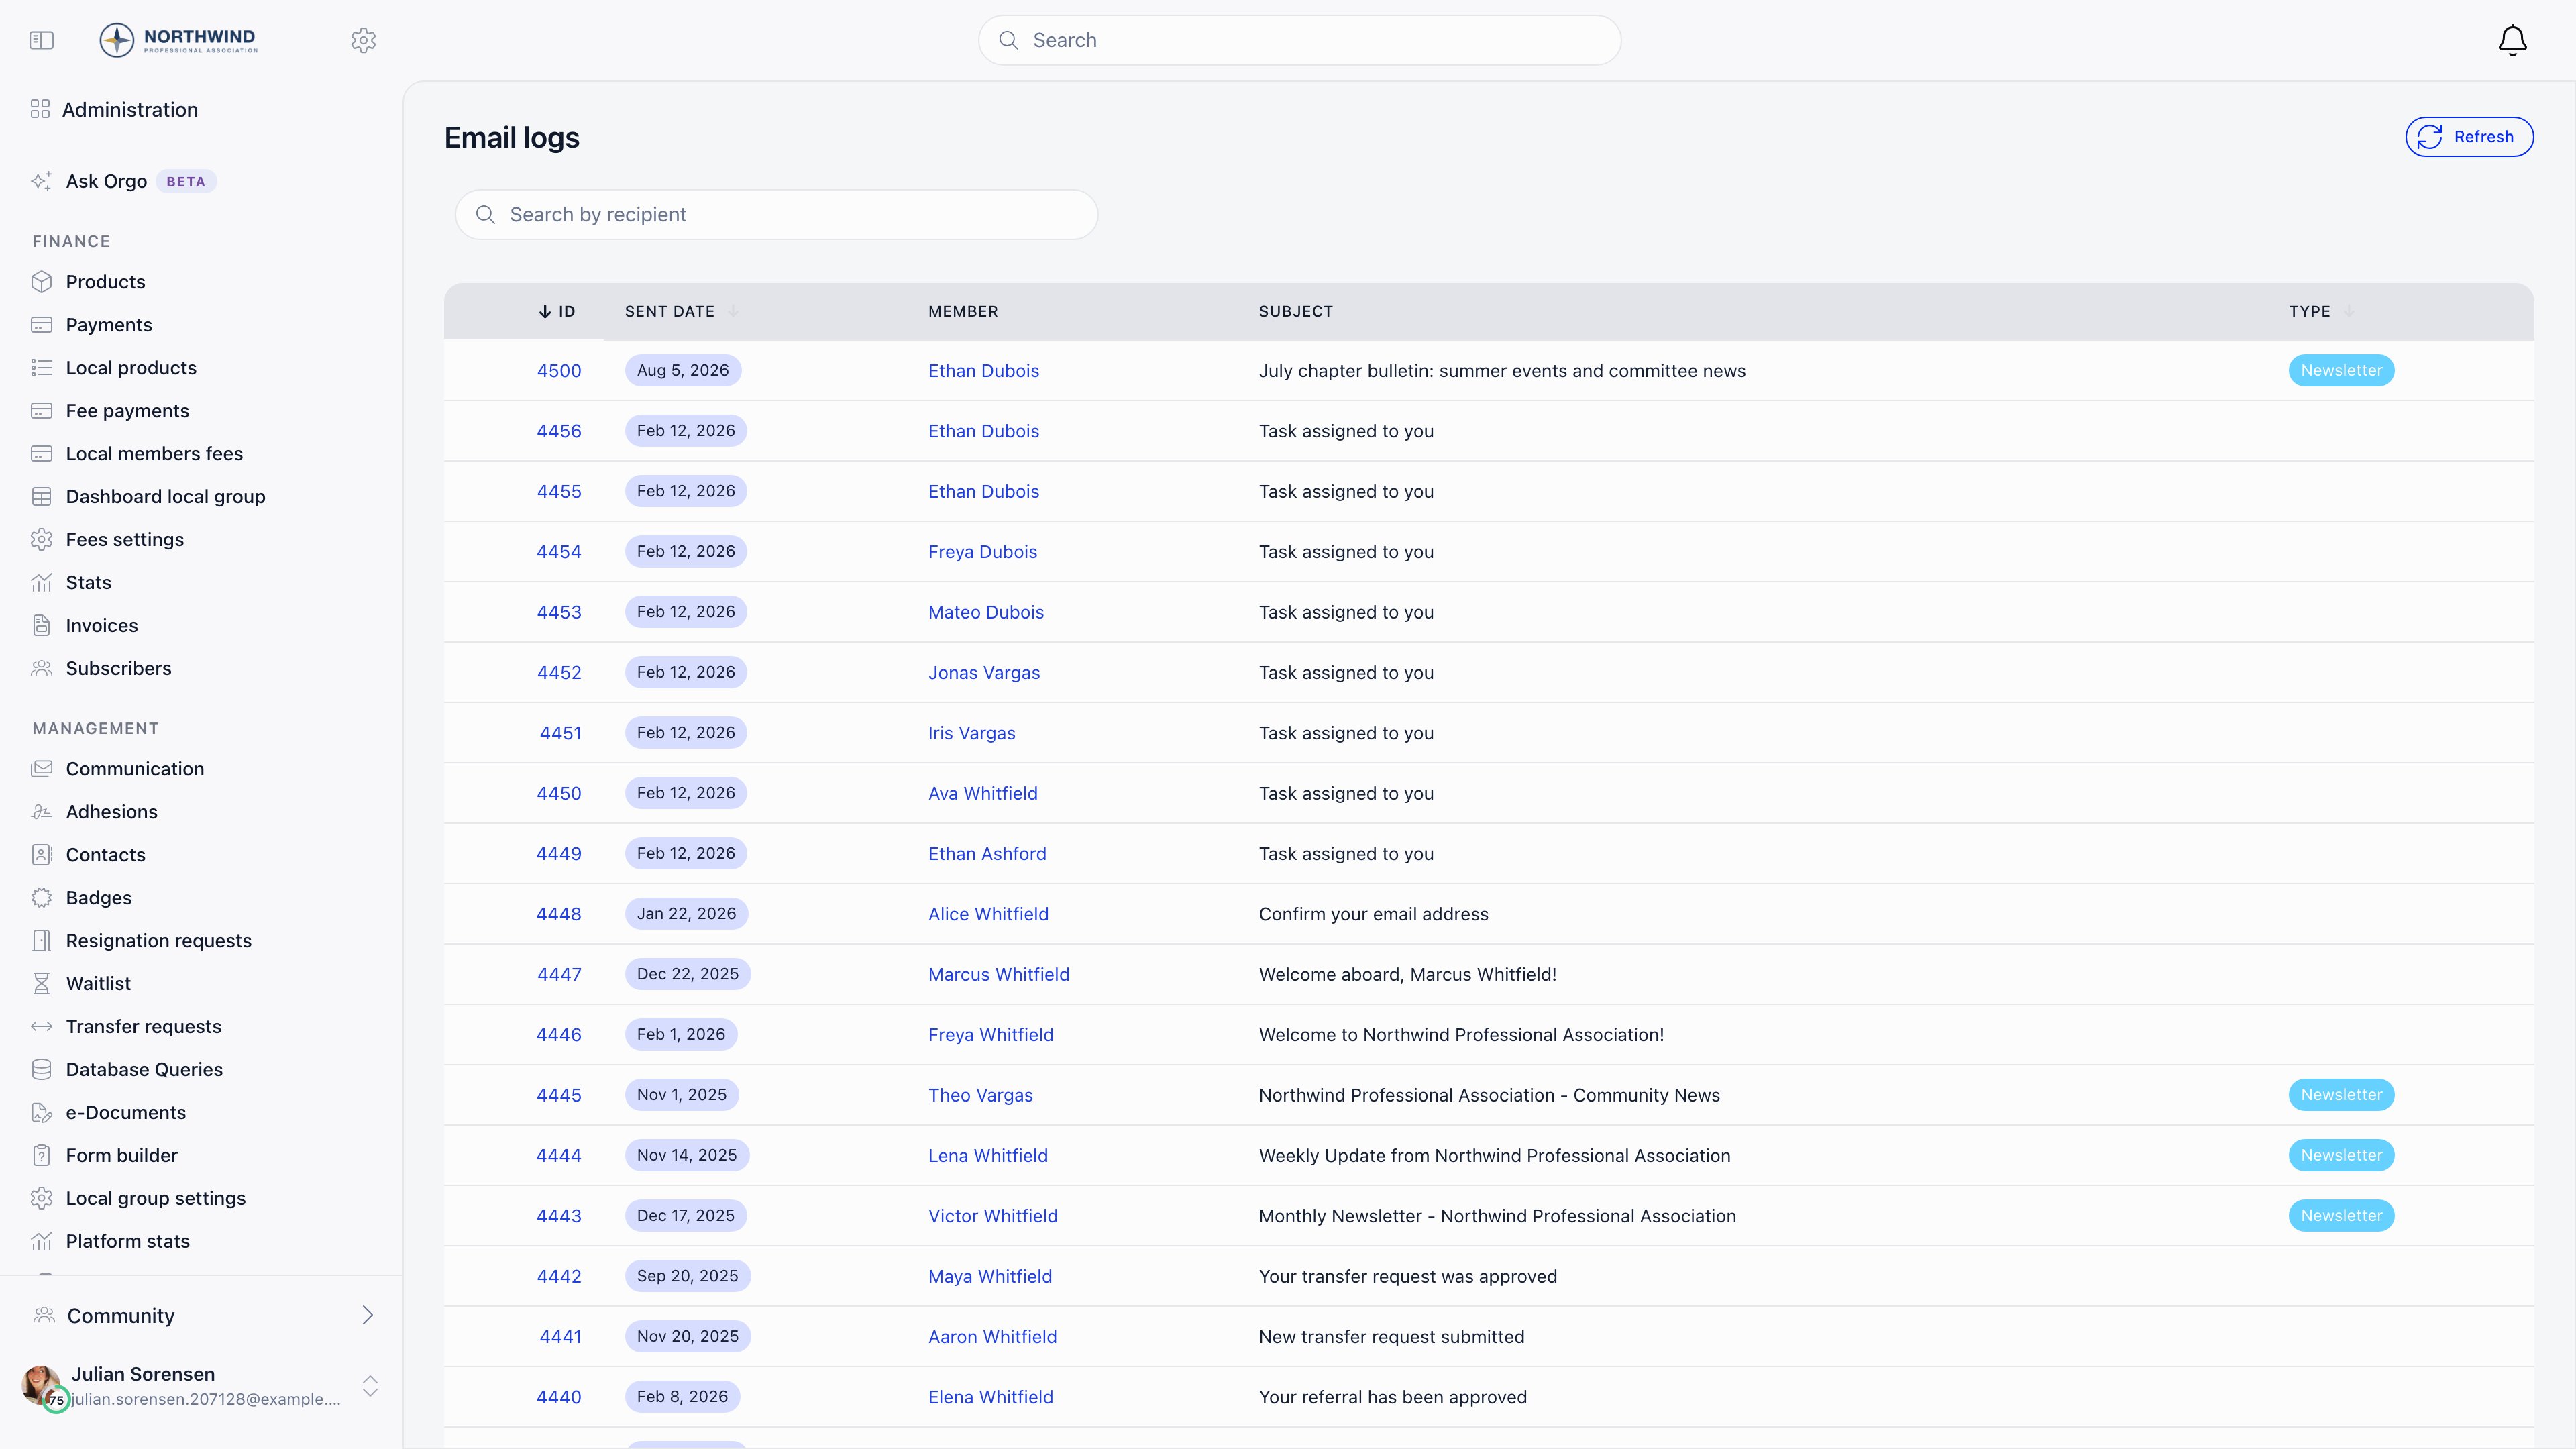Click the Stats chart icon
The width and height of the screenshot is (2576, 1449).
[41, 583]
